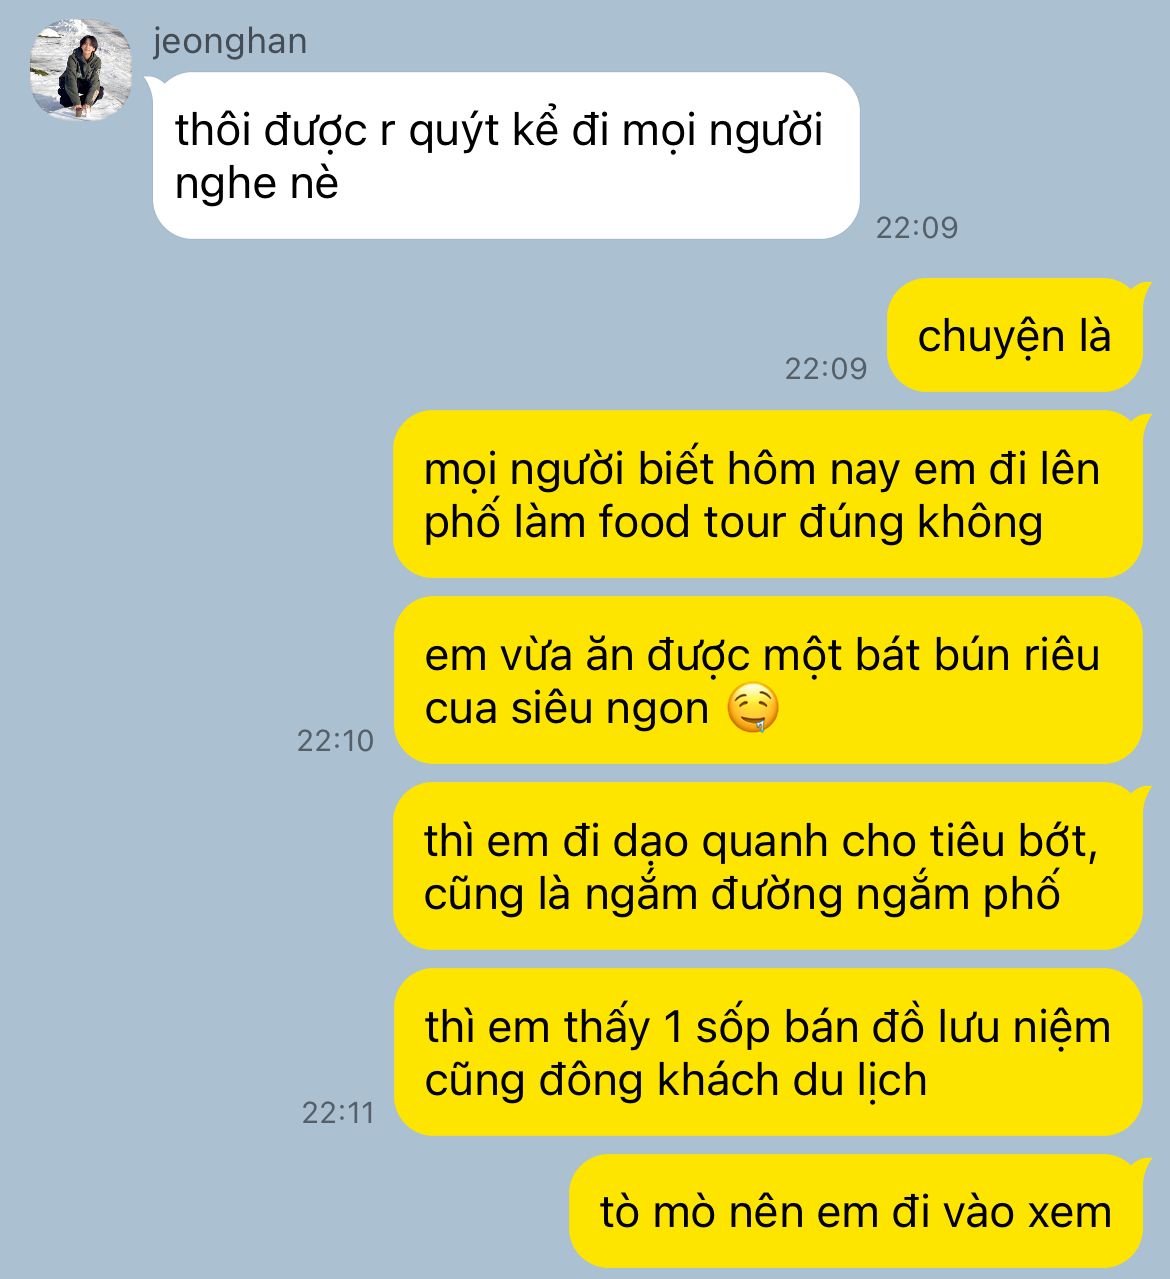1170x1279 pixels.
Task: Open jeonghan's profile picture
Action: pos(81,70)
